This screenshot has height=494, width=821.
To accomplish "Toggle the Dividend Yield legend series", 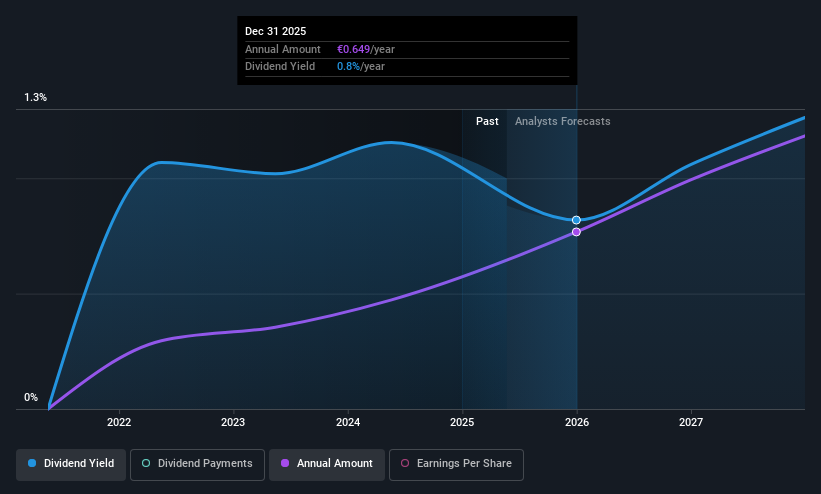I will (71, 465).
